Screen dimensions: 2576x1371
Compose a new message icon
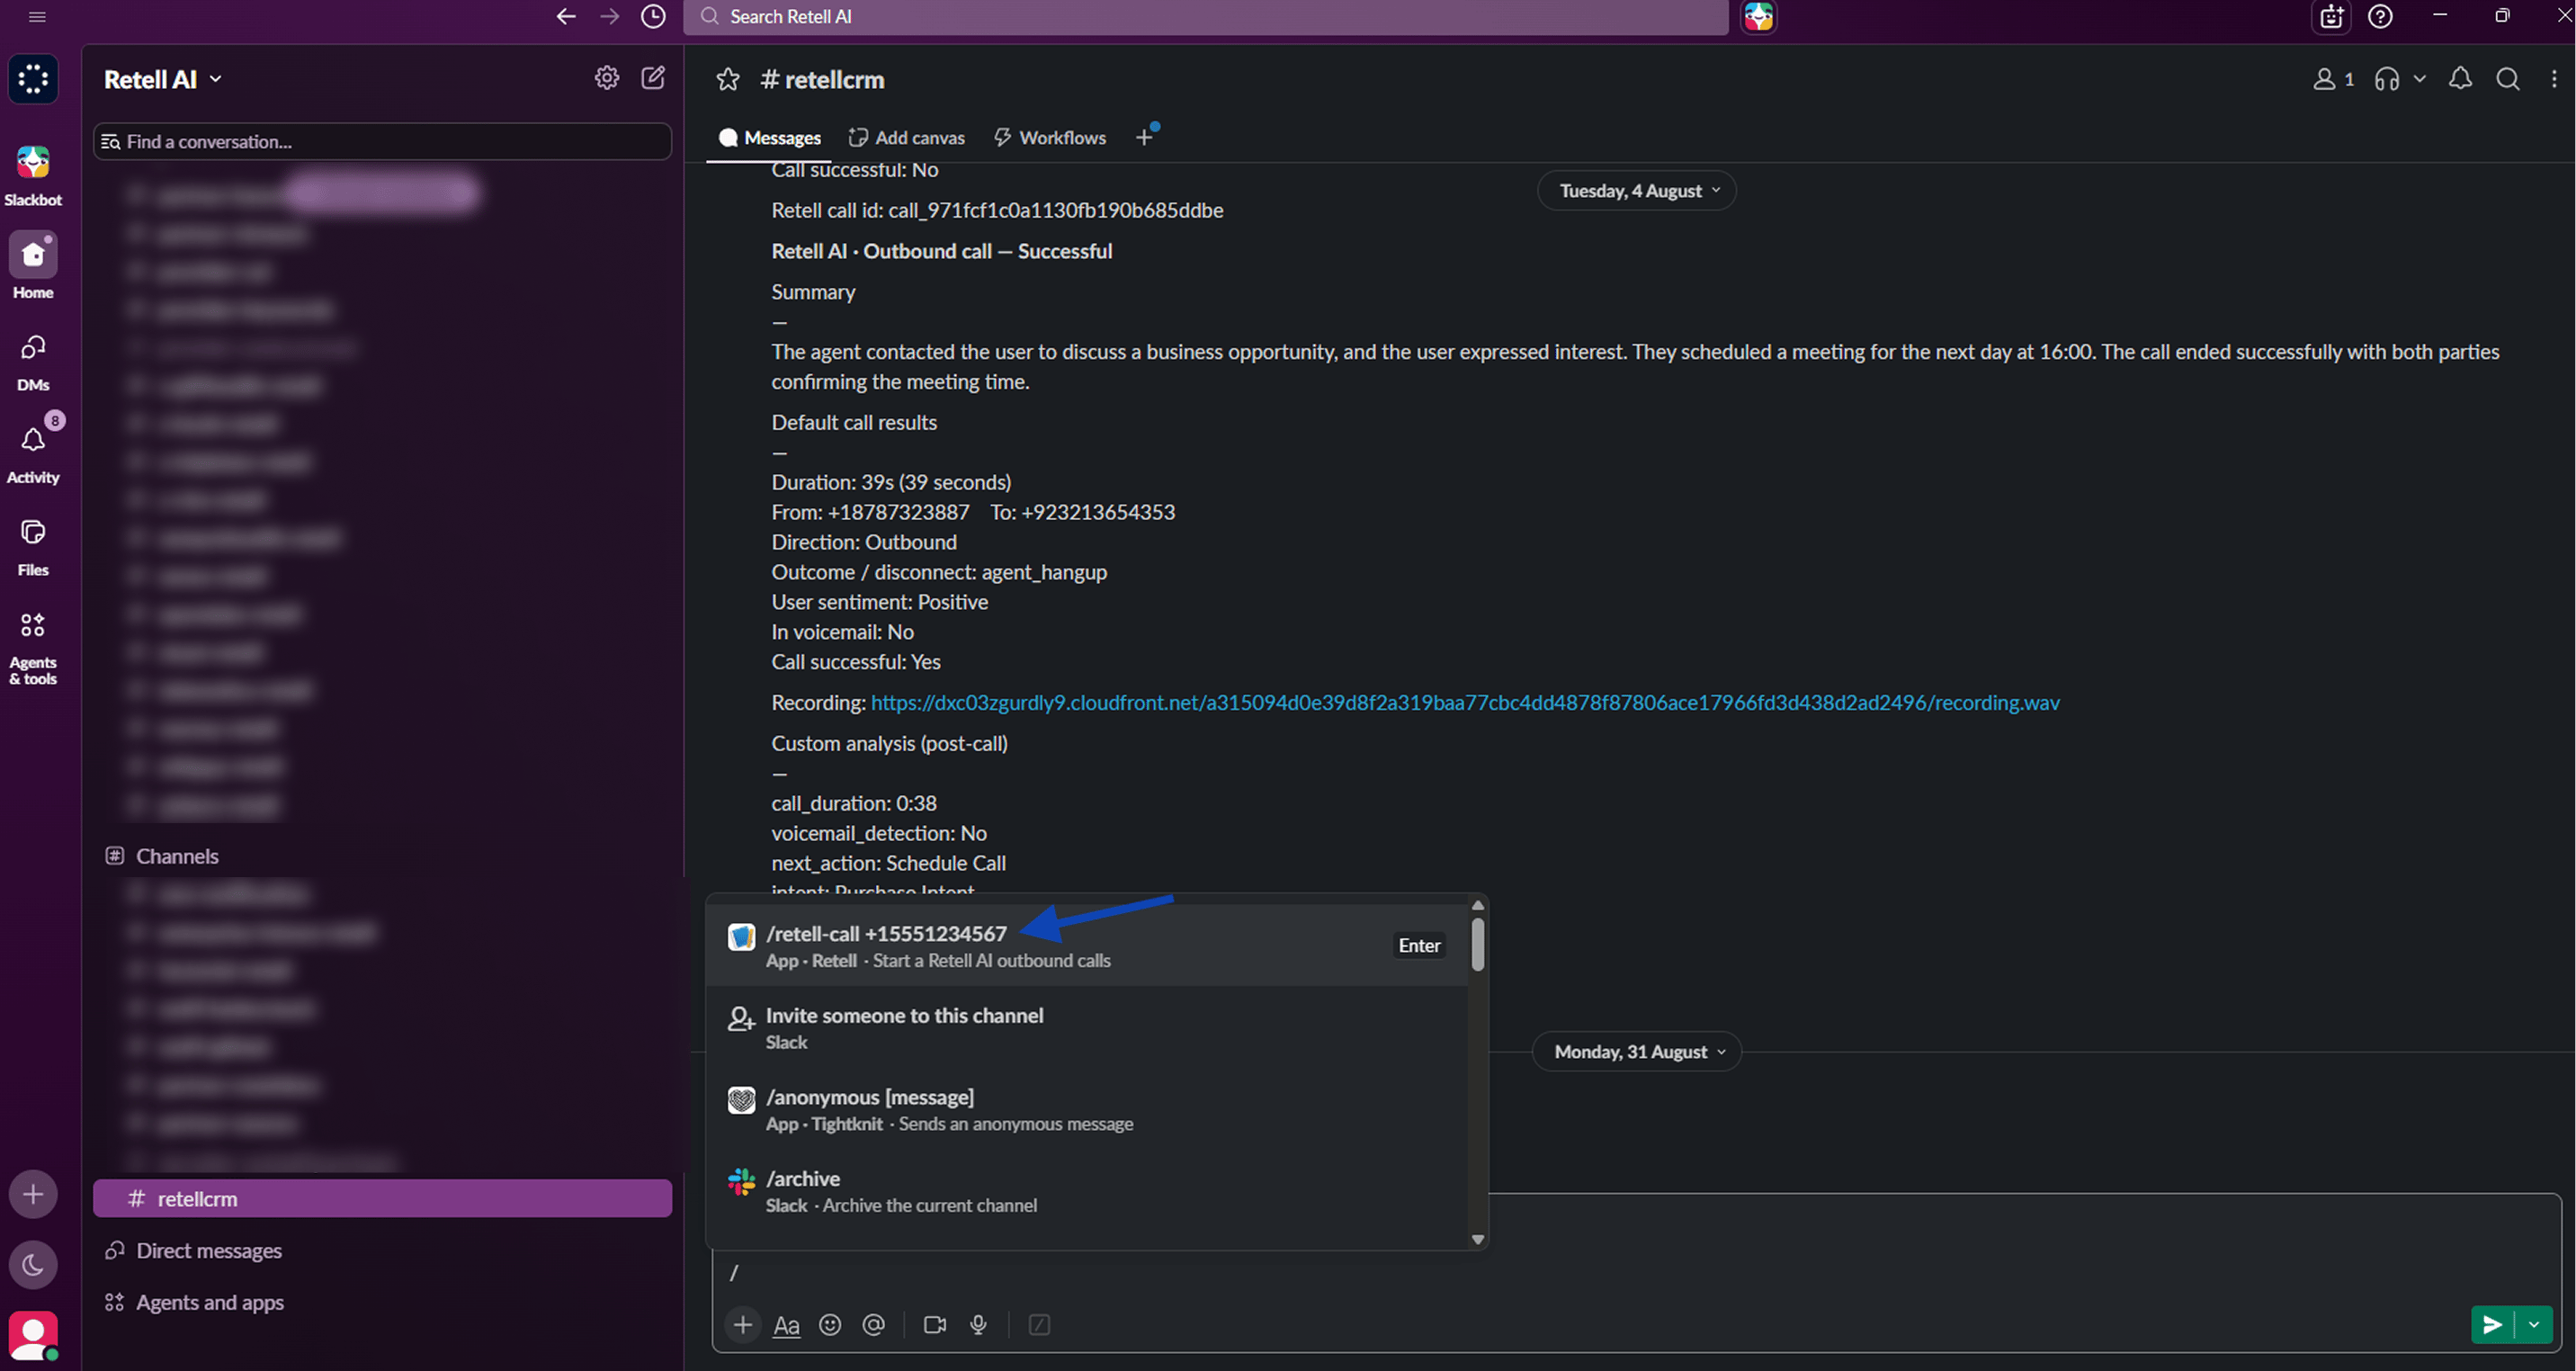pyautogui.click(x=653, y=78)
